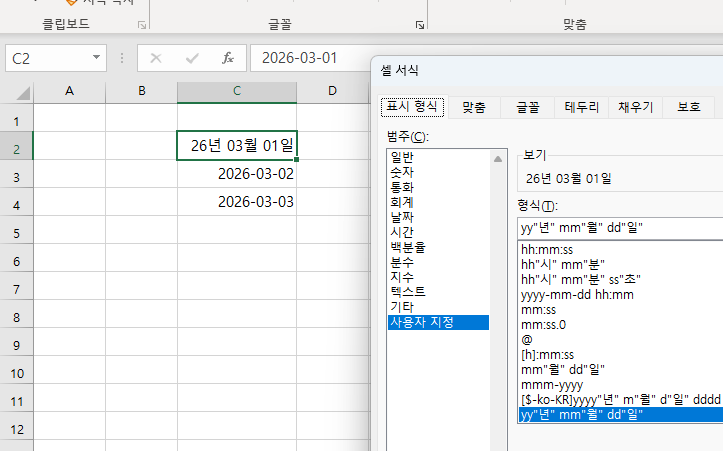The height and width of the screenshot is (451, 723).
Task: Select column C header
Action: pos(237,91)
